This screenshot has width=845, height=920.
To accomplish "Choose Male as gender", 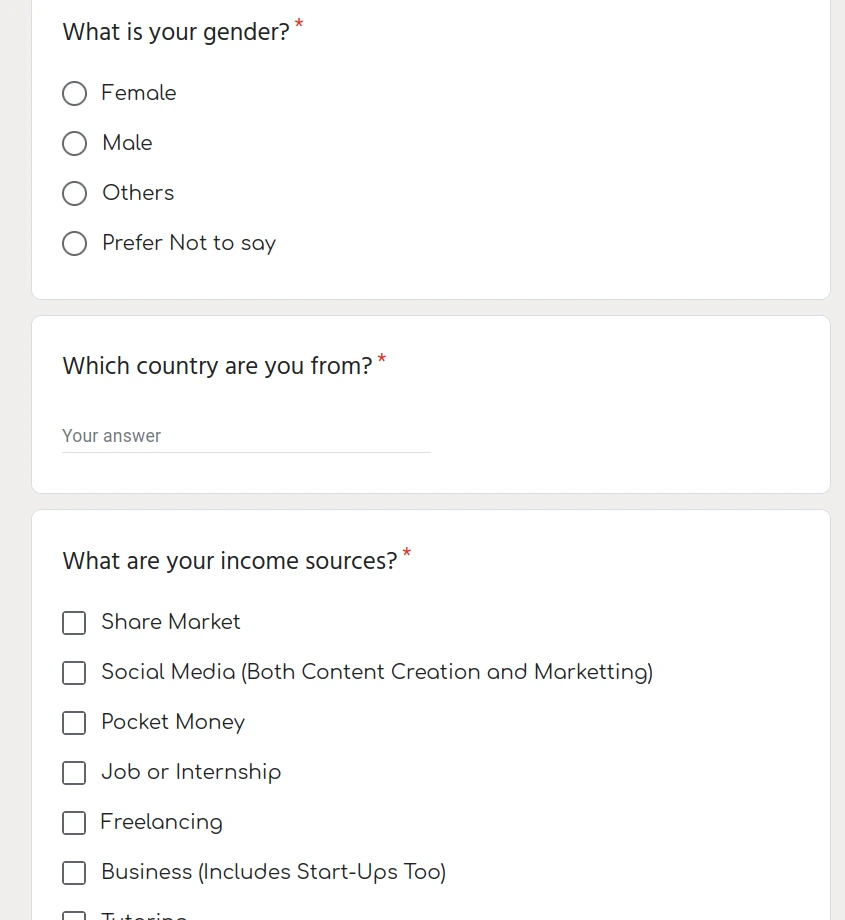I will pyautogui.click(x=75, y=143).
